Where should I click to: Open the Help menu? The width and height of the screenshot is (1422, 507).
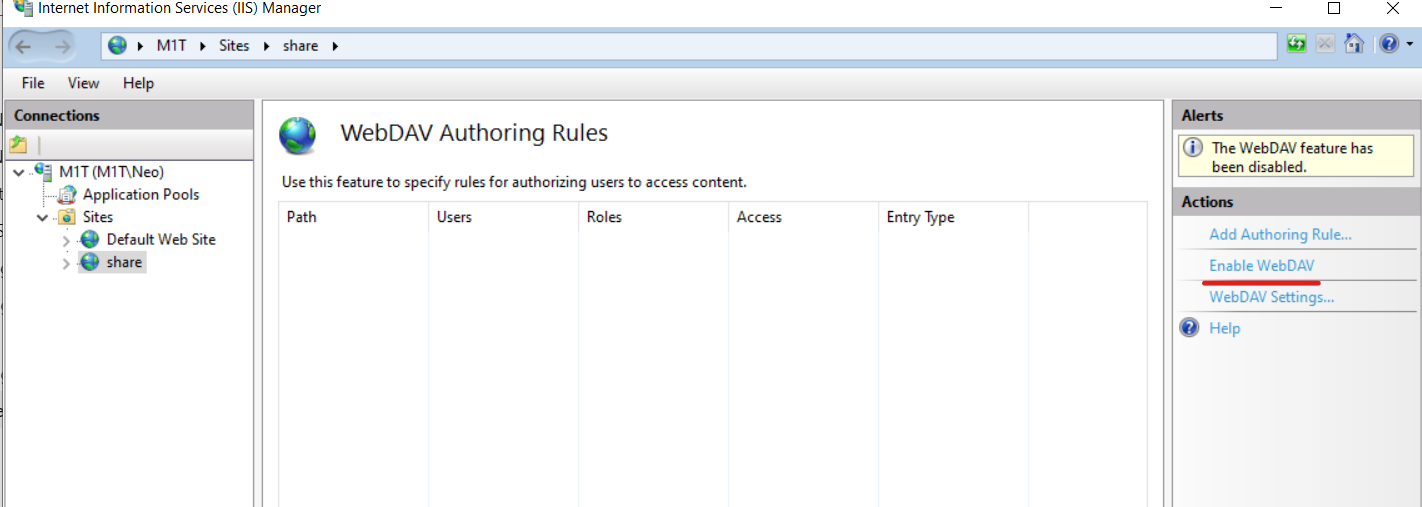pyautogui.click(x=138, y=83)
